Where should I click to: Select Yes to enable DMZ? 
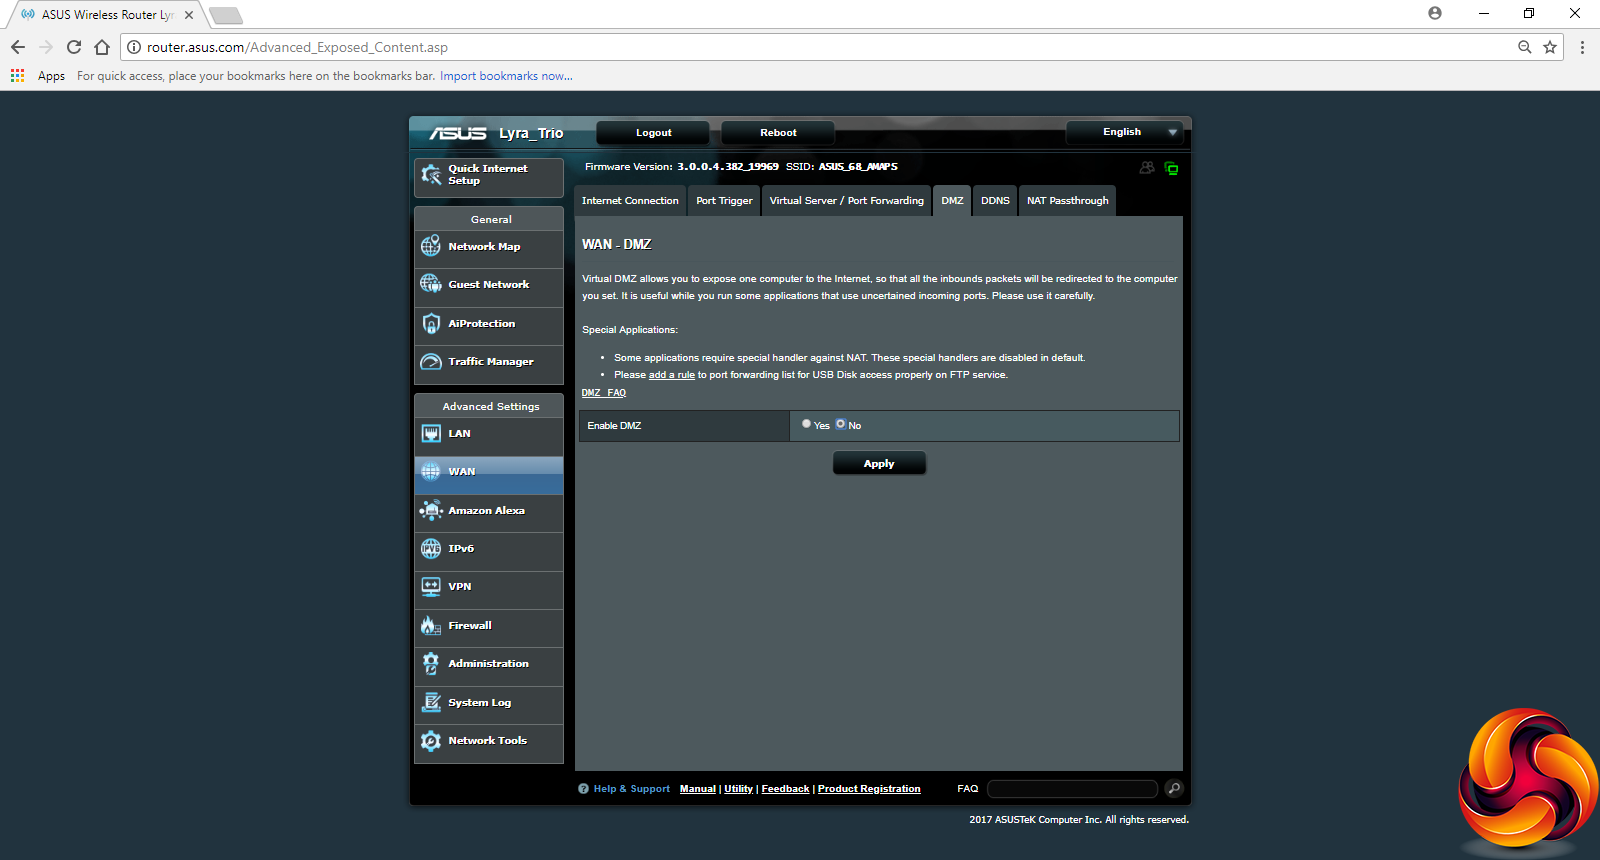[x=806, y=424]
